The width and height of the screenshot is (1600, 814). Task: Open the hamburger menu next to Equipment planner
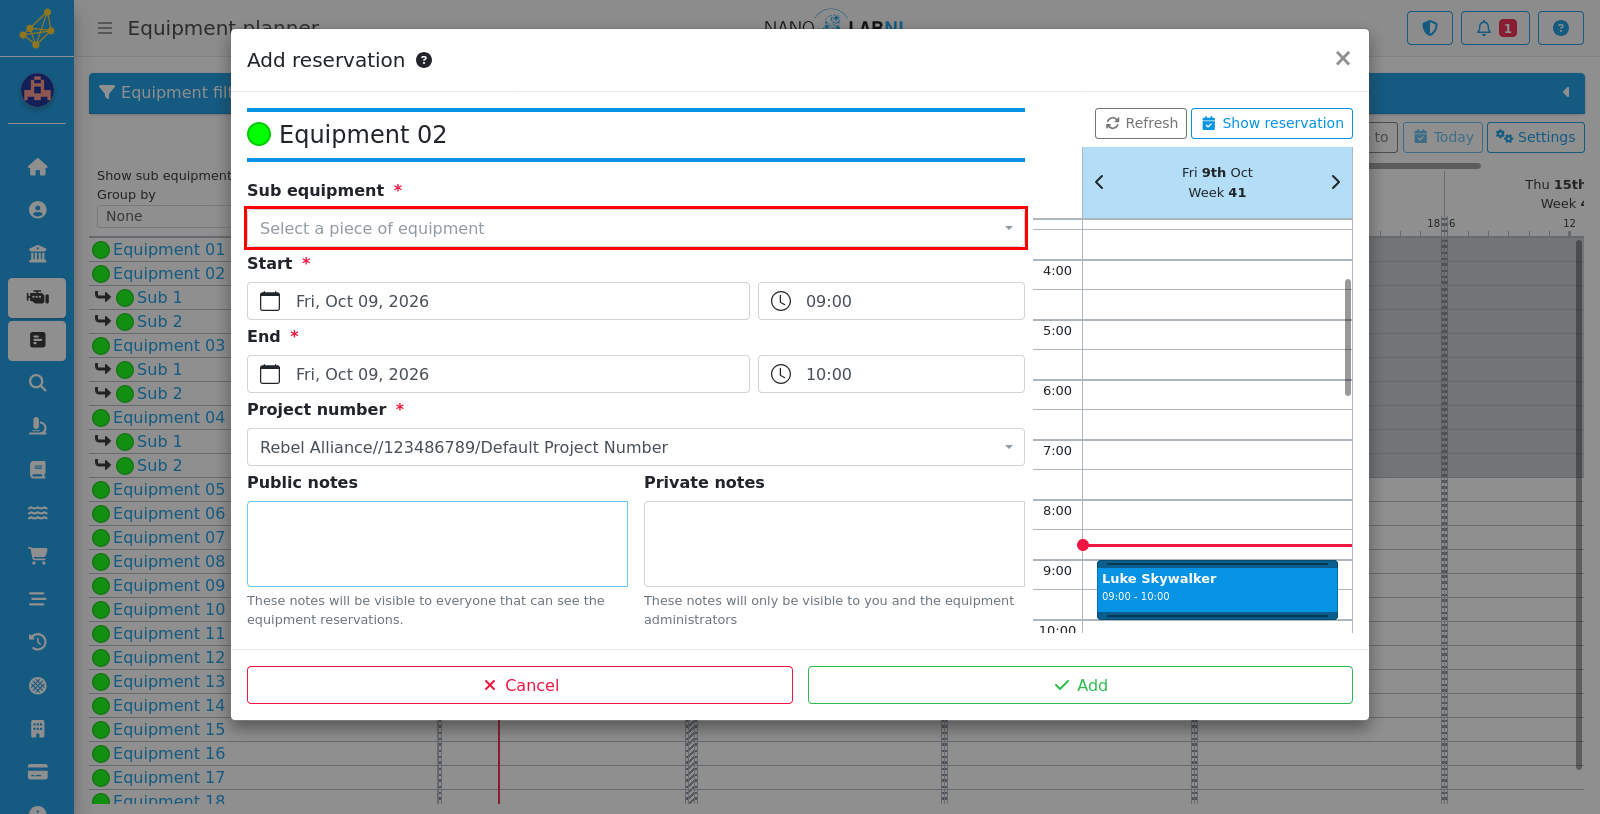(105, 28)
